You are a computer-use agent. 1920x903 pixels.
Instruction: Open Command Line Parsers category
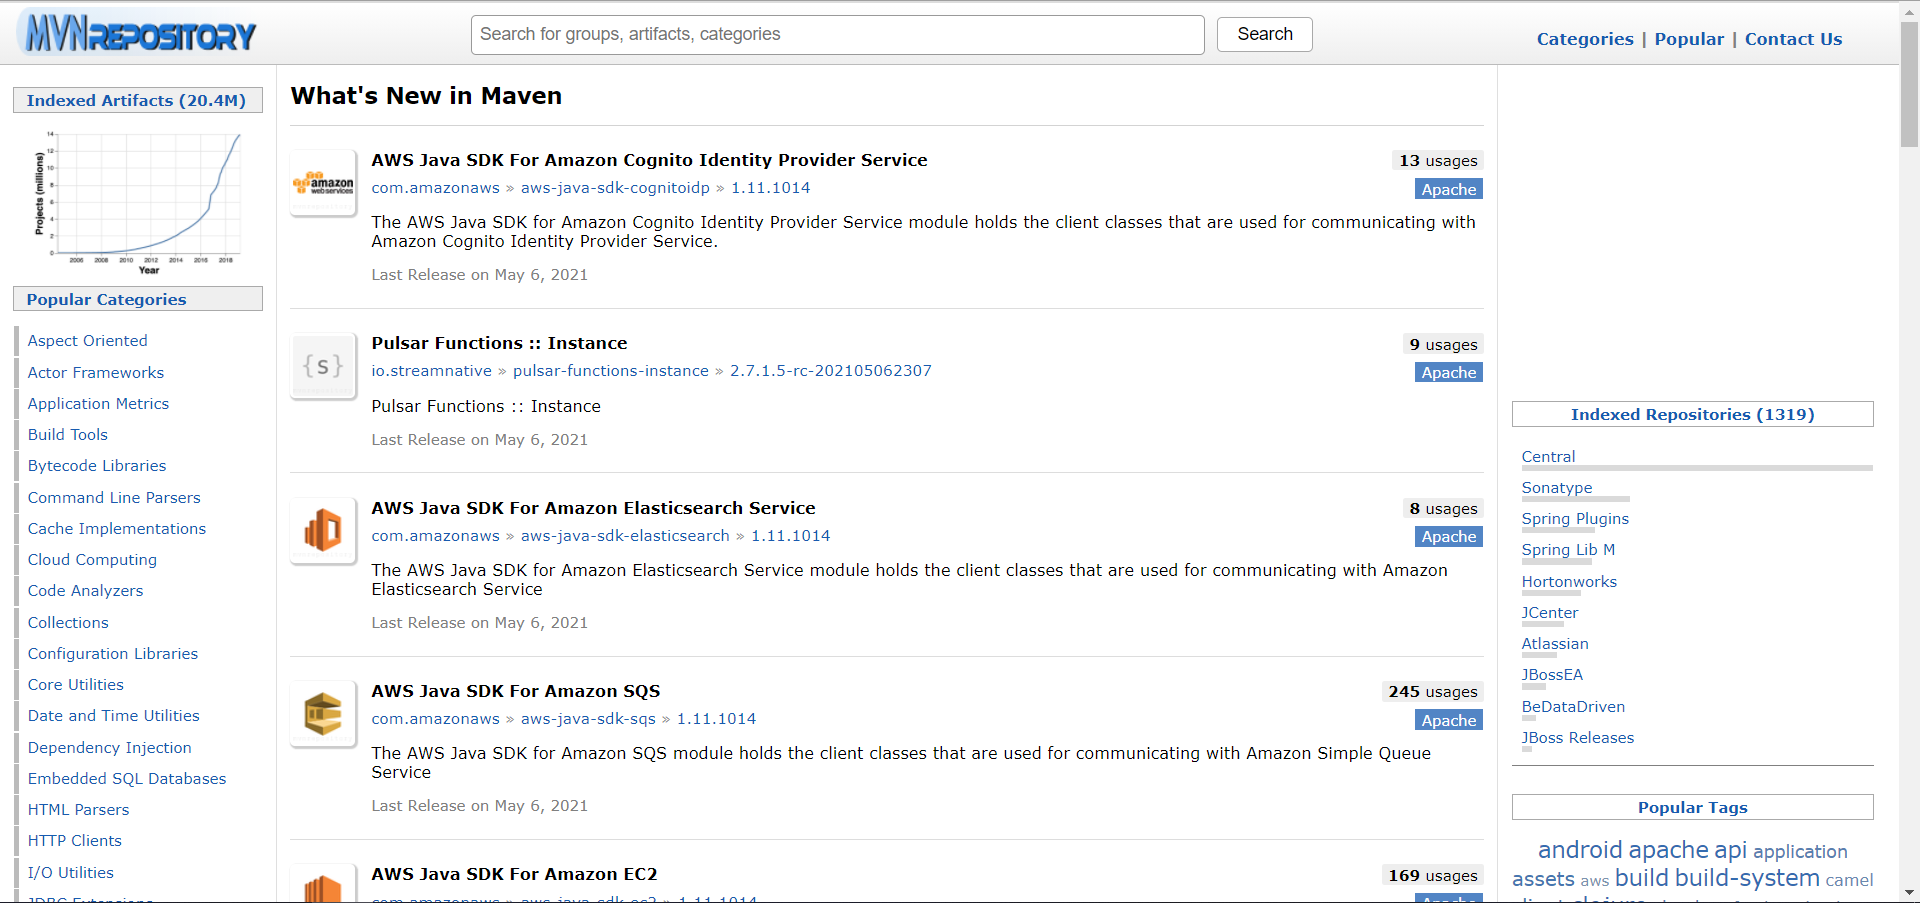(114, 498)
